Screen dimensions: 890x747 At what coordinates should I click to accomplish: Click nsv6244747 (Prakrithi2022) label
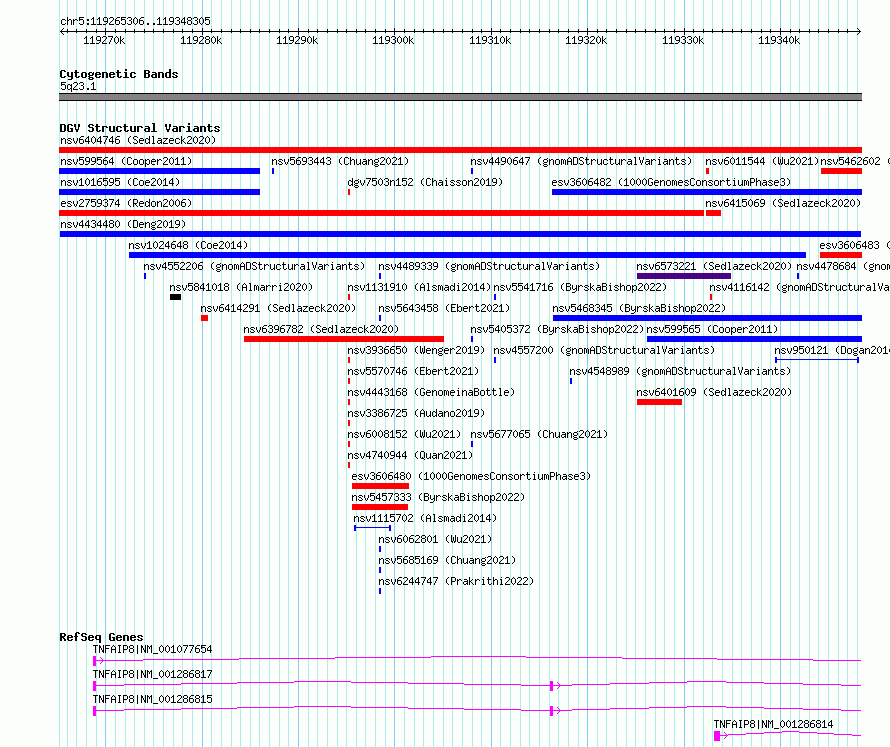click(x=456, y=581)
